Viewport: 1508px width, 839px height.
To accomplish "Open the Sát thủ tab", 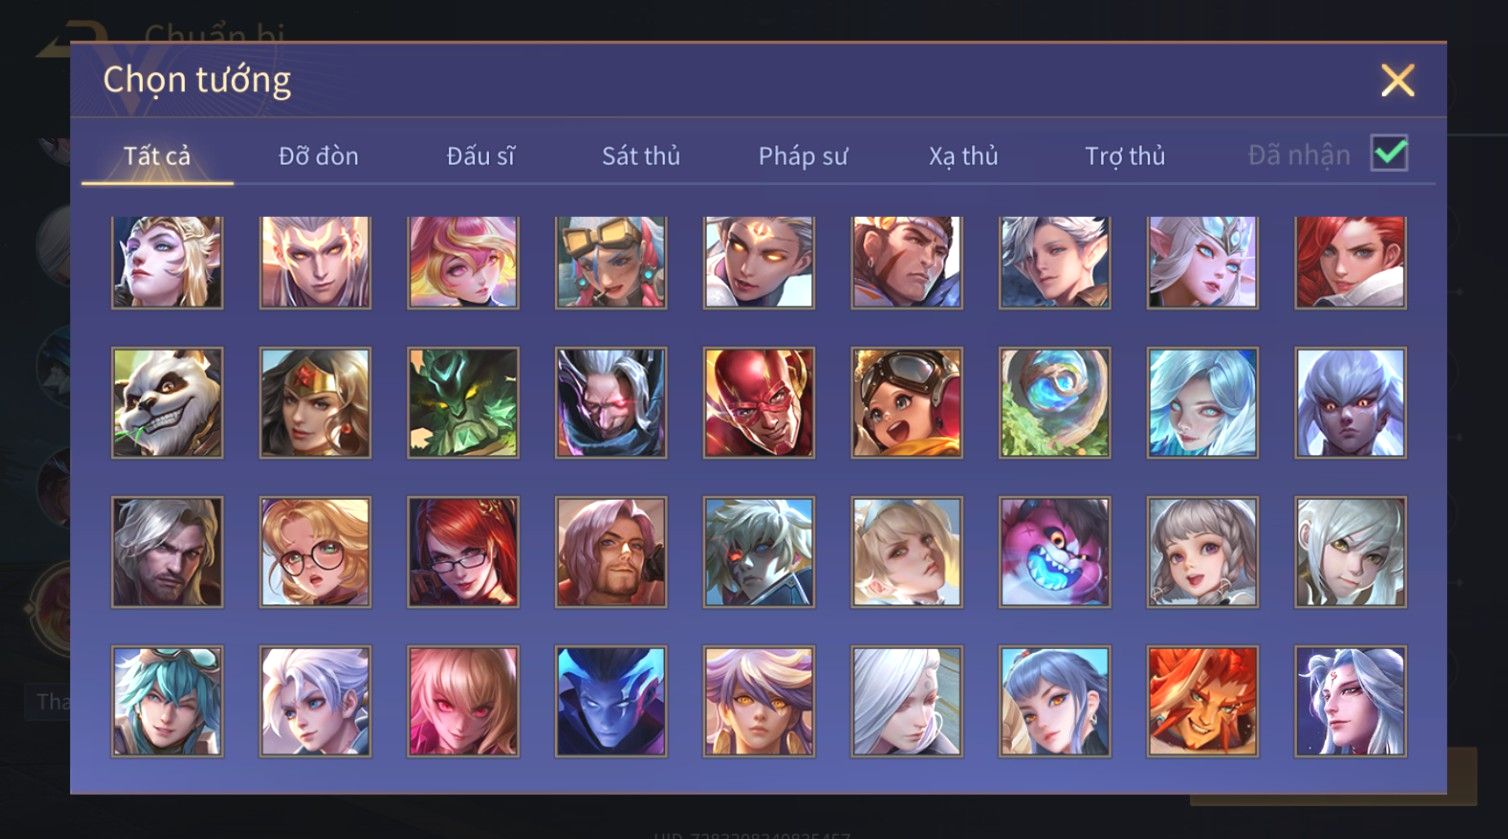I will tap(641, 156).
